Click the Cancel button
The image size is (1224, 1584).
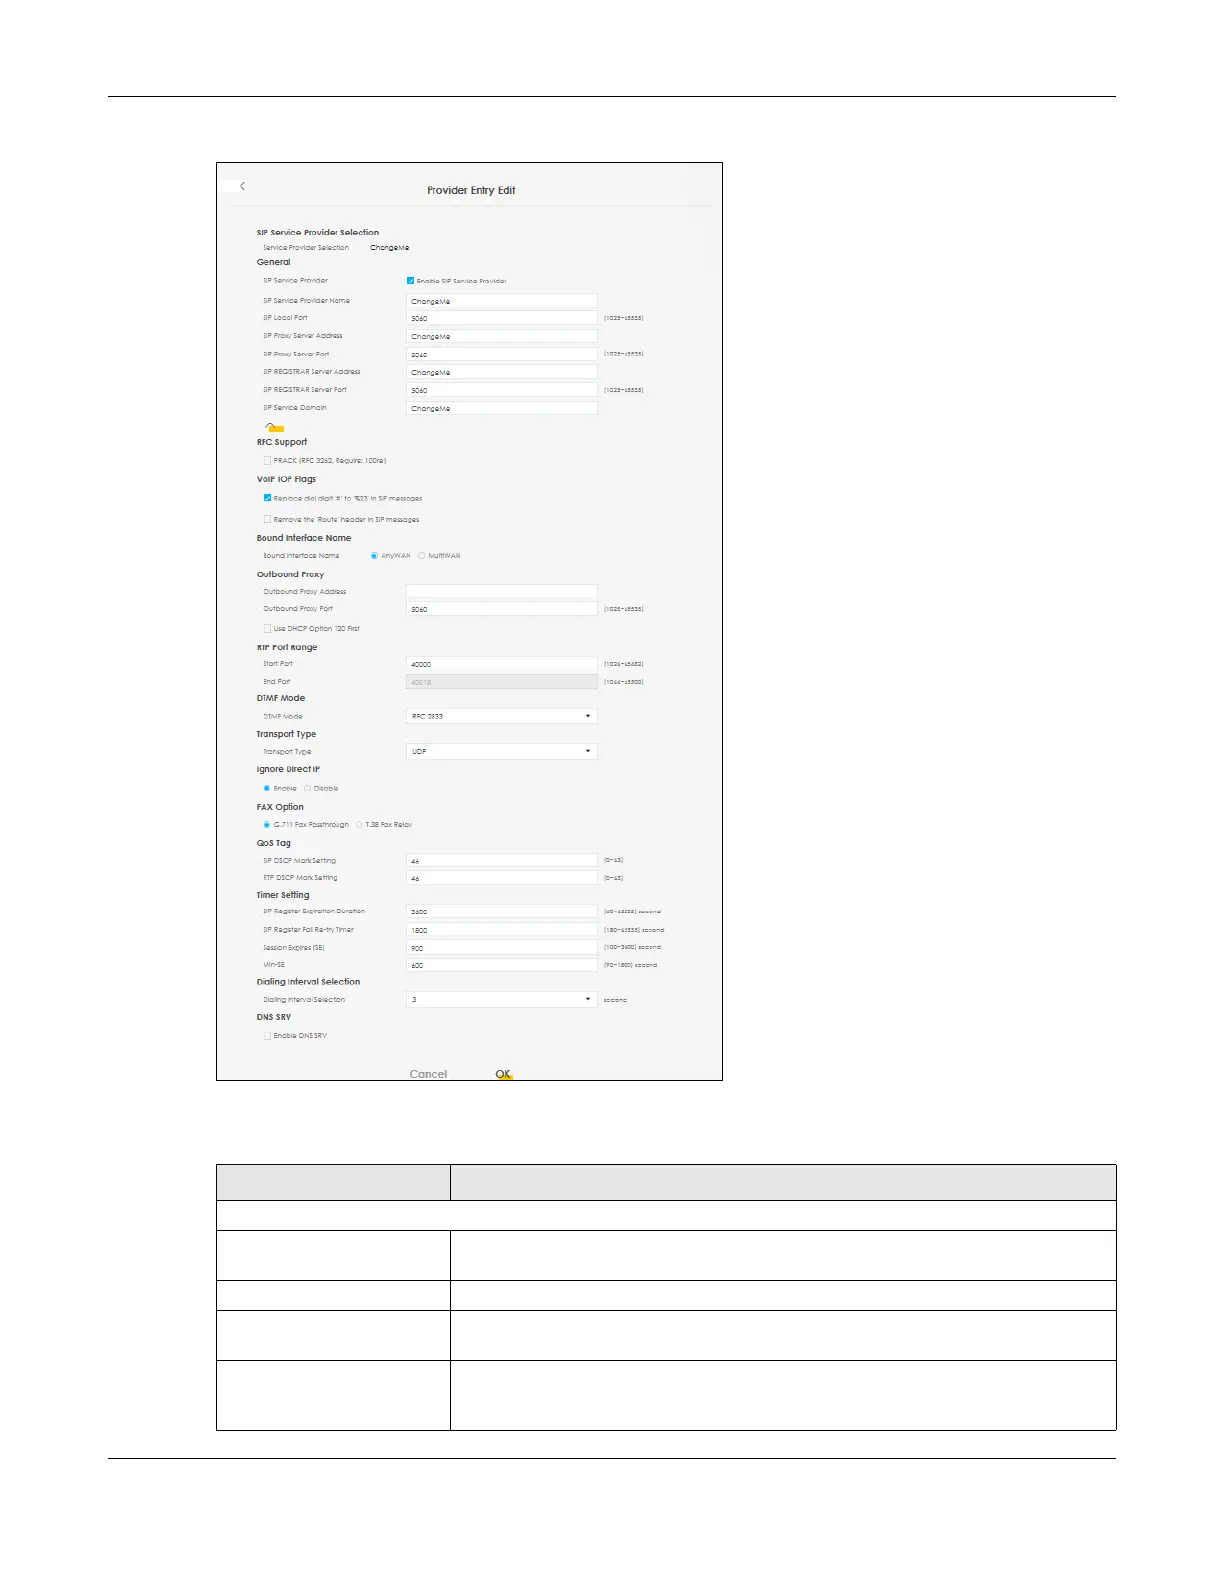(428, 1074)
